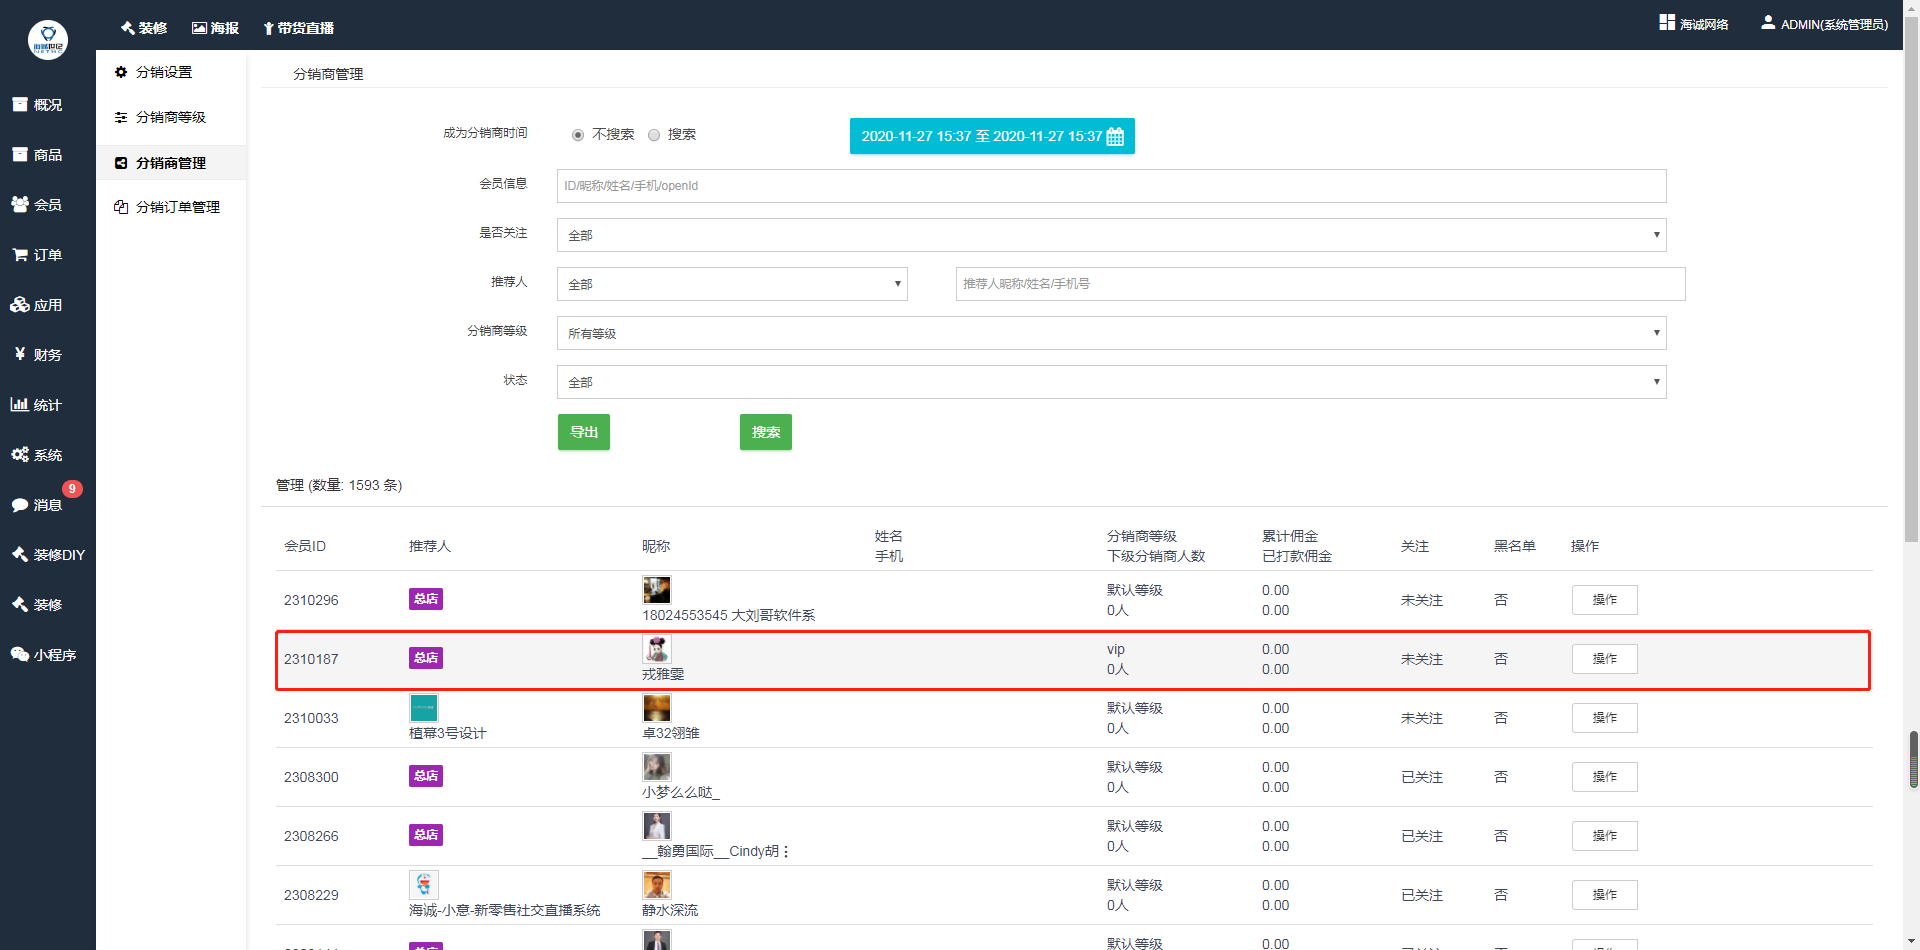Open 应用 apps icon in sidebar
Image resolution: width=1920 pixels, height=950 pixels.
(x=20, y=304)
